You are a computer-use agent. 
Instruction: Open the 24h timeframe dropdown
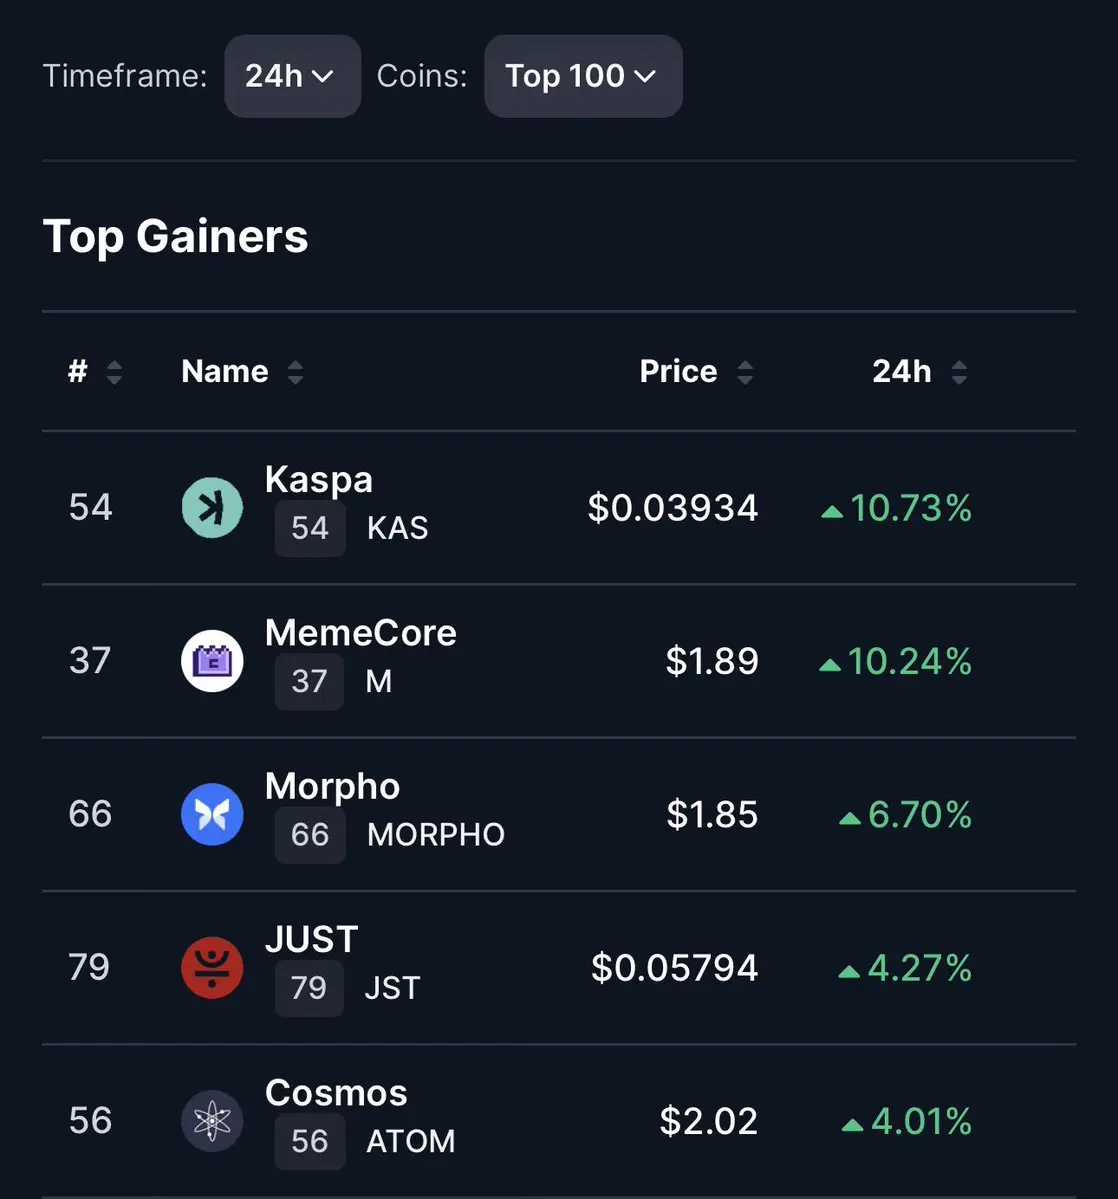tap(292, 76)
